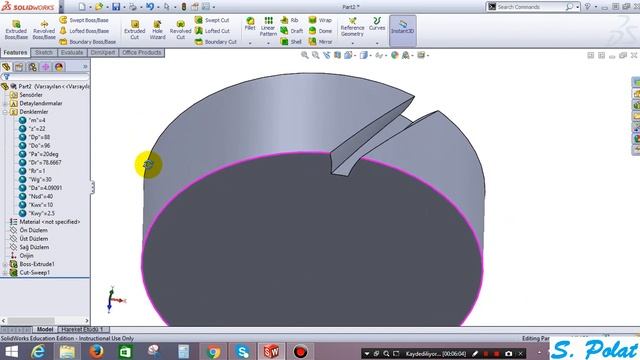The width and height of the screenshot is (640, 360).
Task: Click the Windows Start button
Action: click(x=12, y=351)
